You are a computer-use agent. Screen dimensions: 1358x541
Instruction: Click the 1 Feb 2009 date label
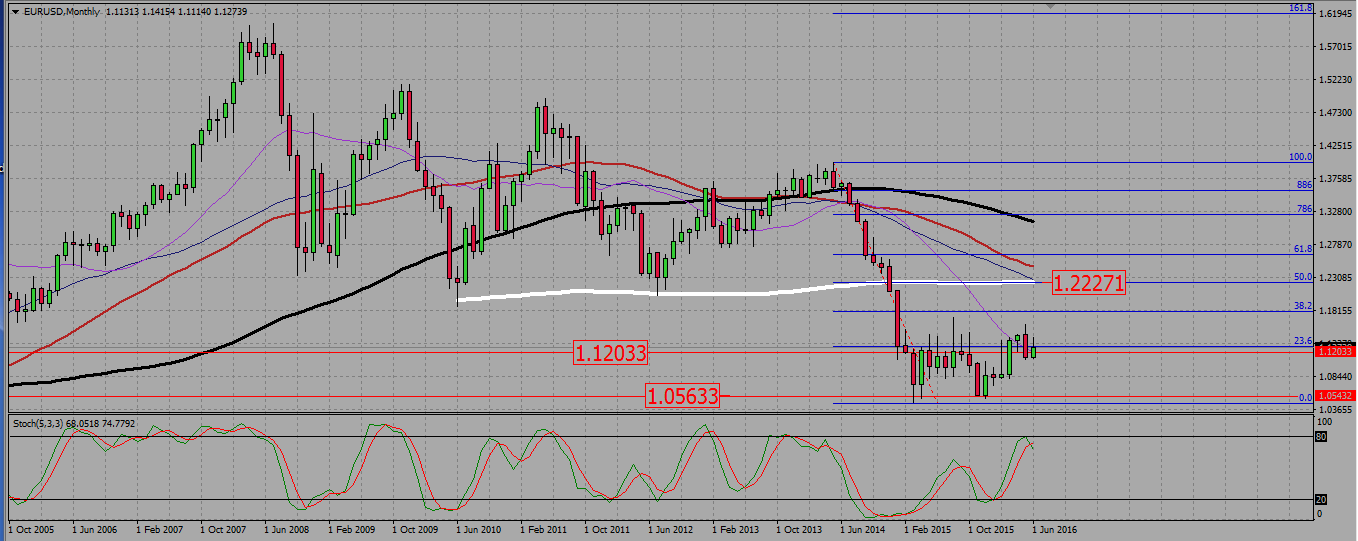(353, 530)
